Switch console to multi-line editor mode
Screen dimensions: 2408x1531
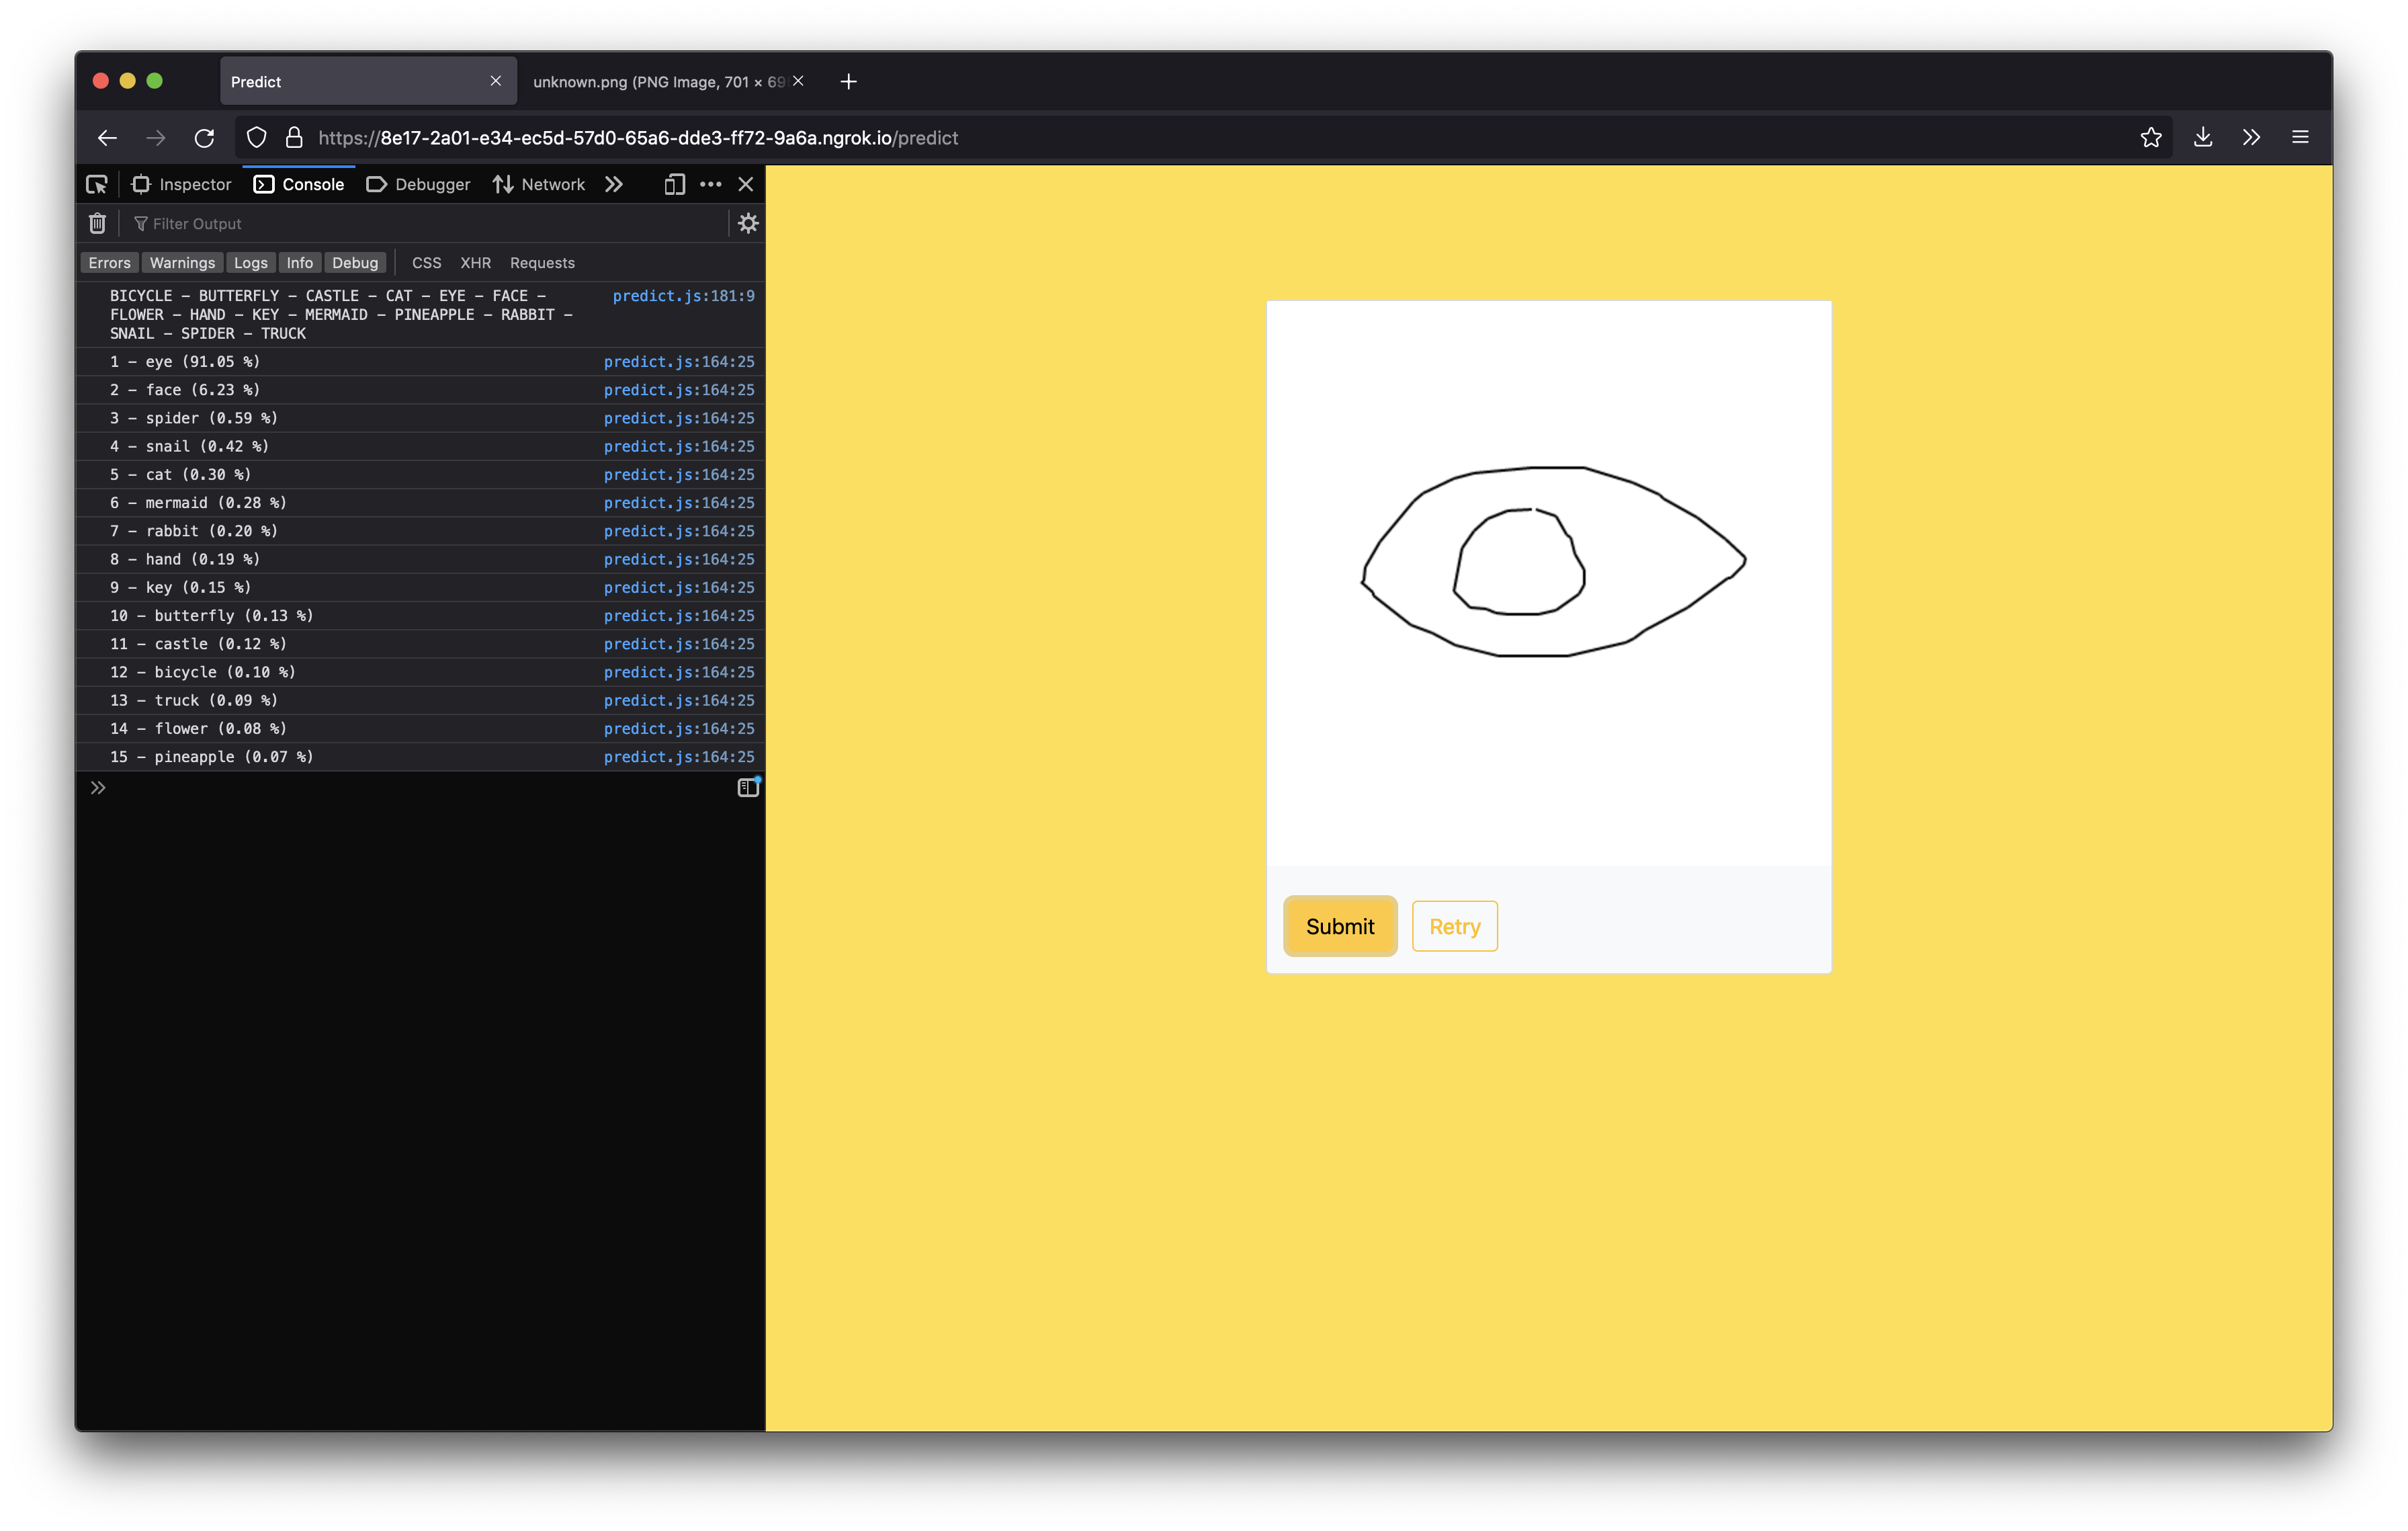coord(748,788)
